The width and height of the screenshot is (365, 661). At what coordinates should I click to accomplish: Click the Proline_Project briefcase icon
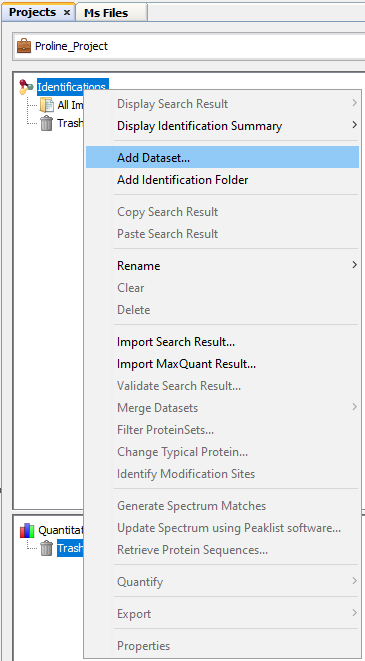24,46
